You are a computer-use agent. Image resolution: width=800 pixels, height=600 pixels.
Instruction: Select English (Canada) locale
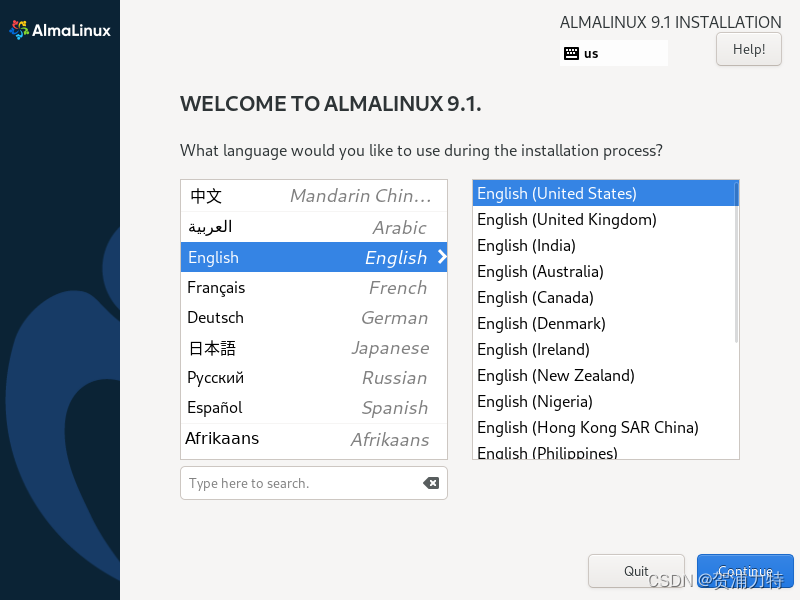(x=606, y=297)
